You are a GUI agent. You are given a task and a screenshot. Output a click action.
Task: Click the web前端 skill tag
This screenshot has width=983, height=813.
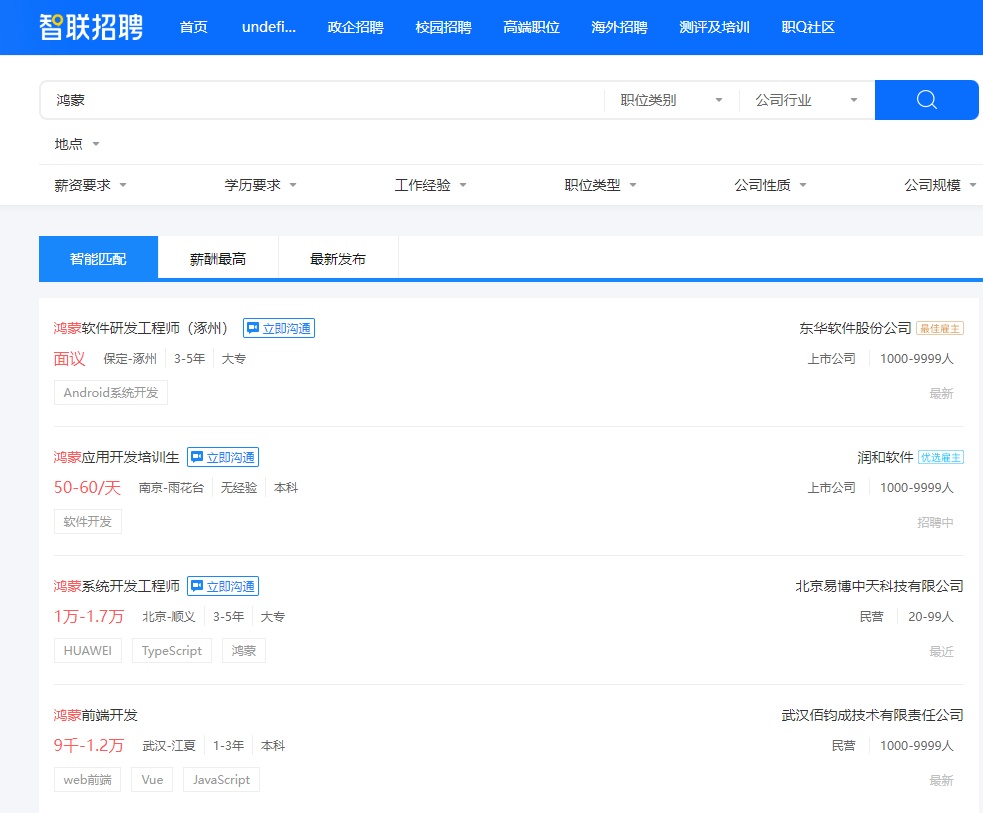pos(88,780)
